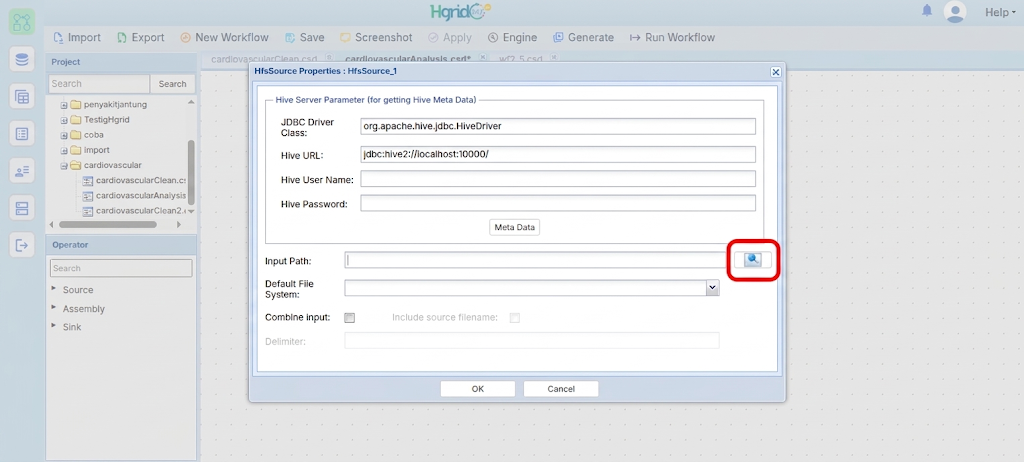Click the project tree vertical scrollbar

191,171
